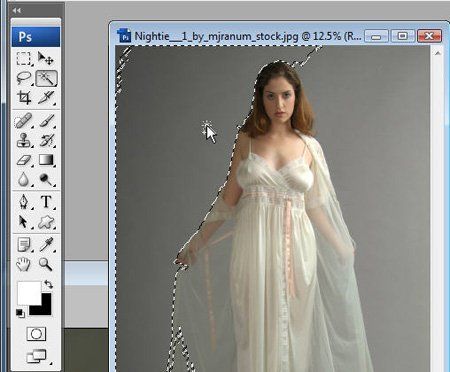The height and width of the screenshot is (372, 450).
Task: Select the Eyedropper tool
Action: pyautogui.click(x=46, y=245)
